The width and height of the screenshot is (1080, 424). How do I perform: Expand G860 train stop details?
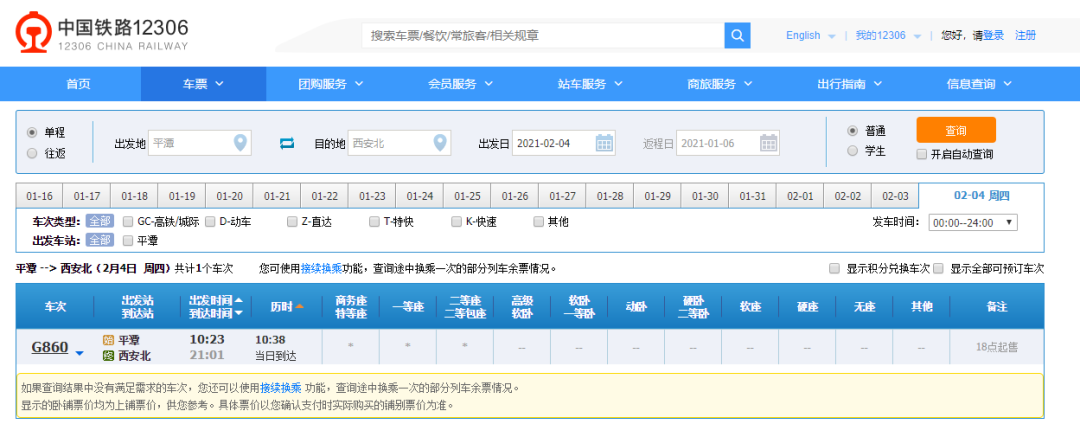tap(80, 351)
